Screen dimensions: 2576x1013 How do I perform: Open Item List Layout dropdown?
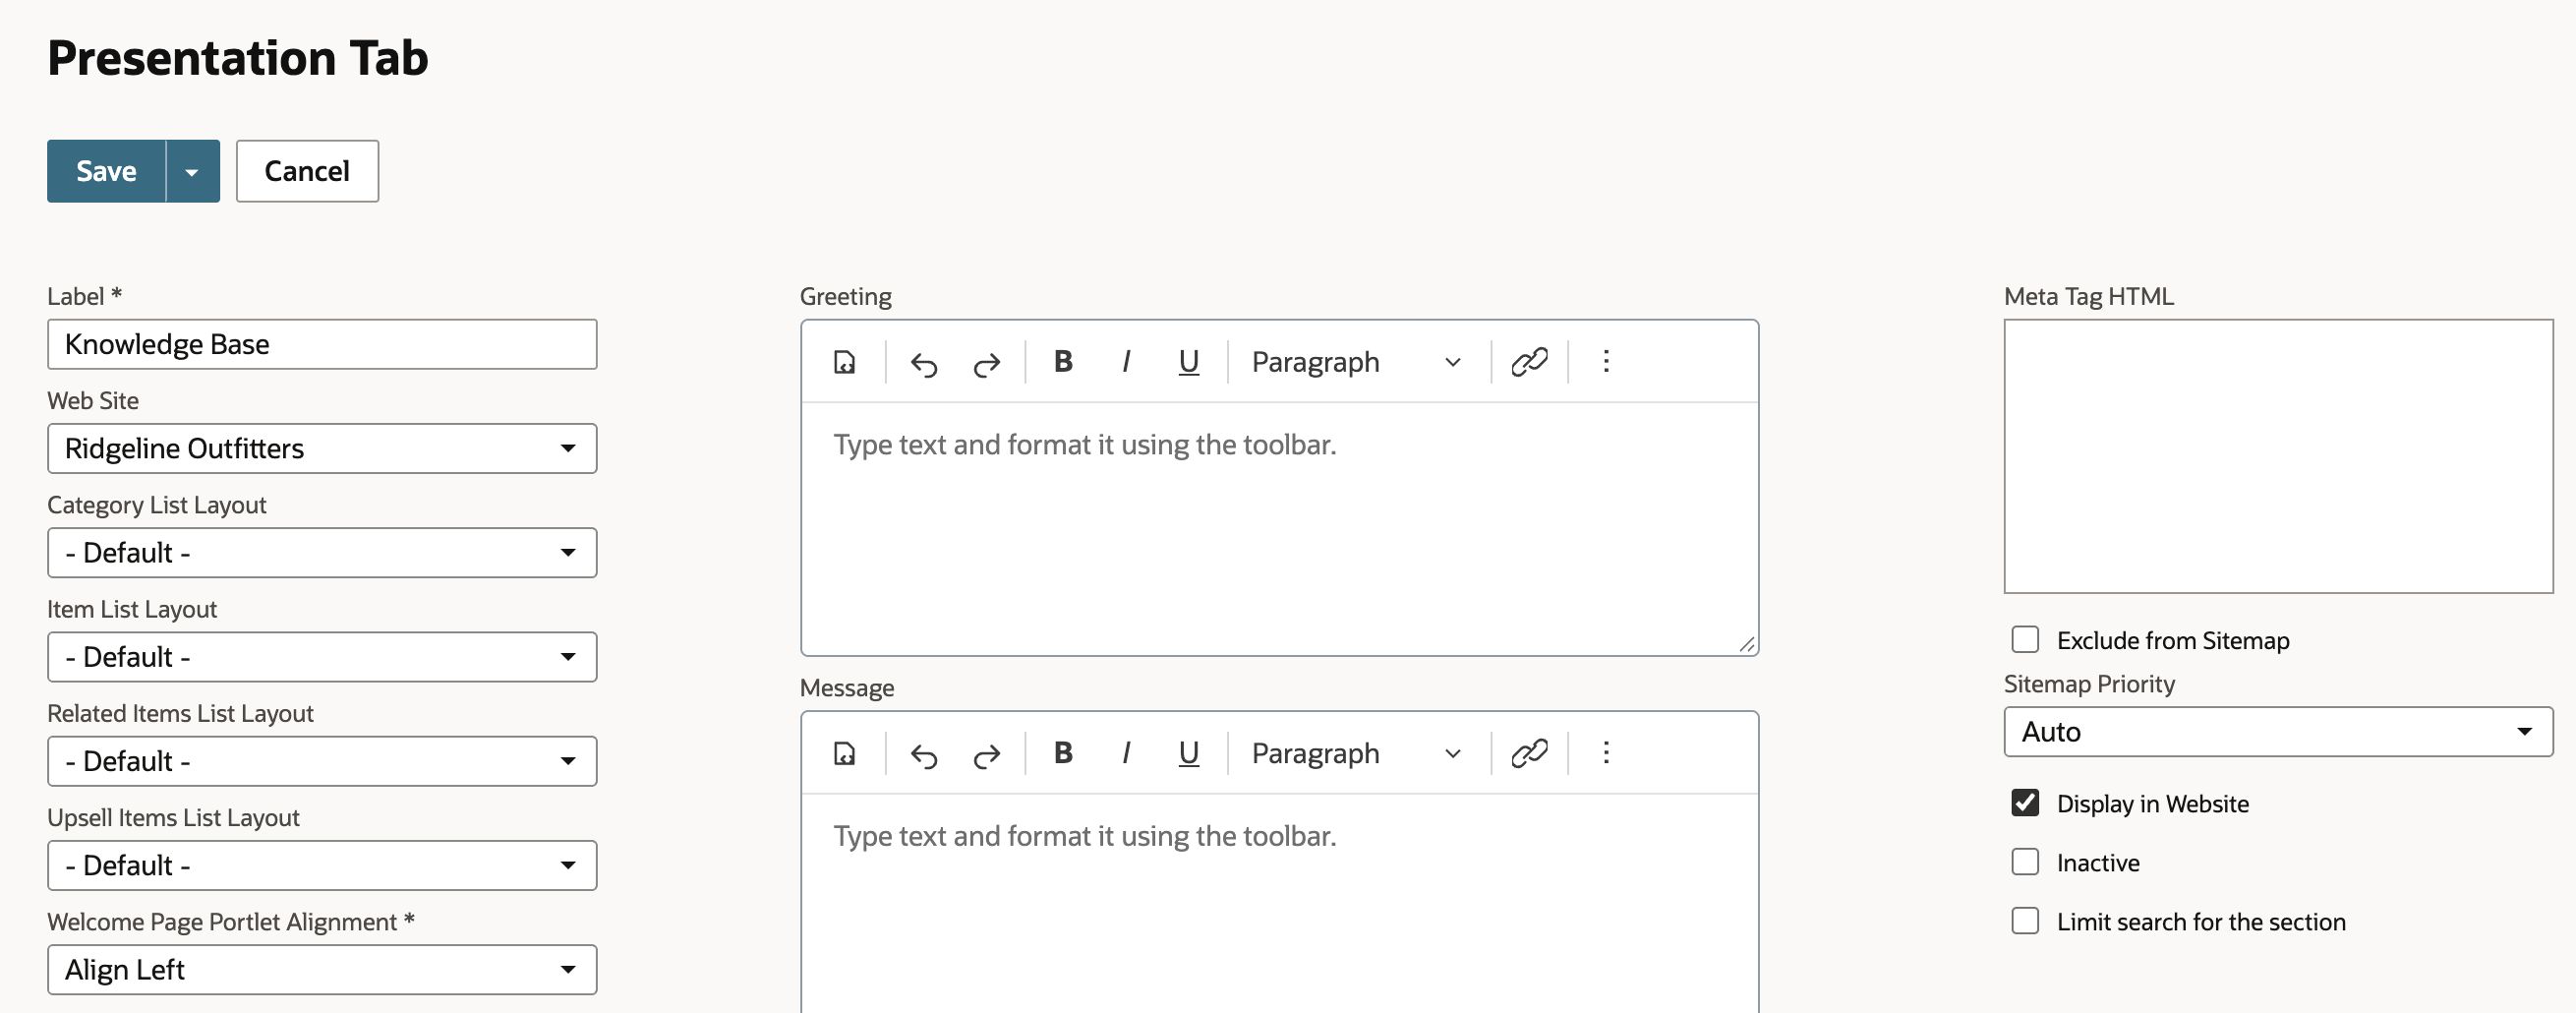coord(322,657)
